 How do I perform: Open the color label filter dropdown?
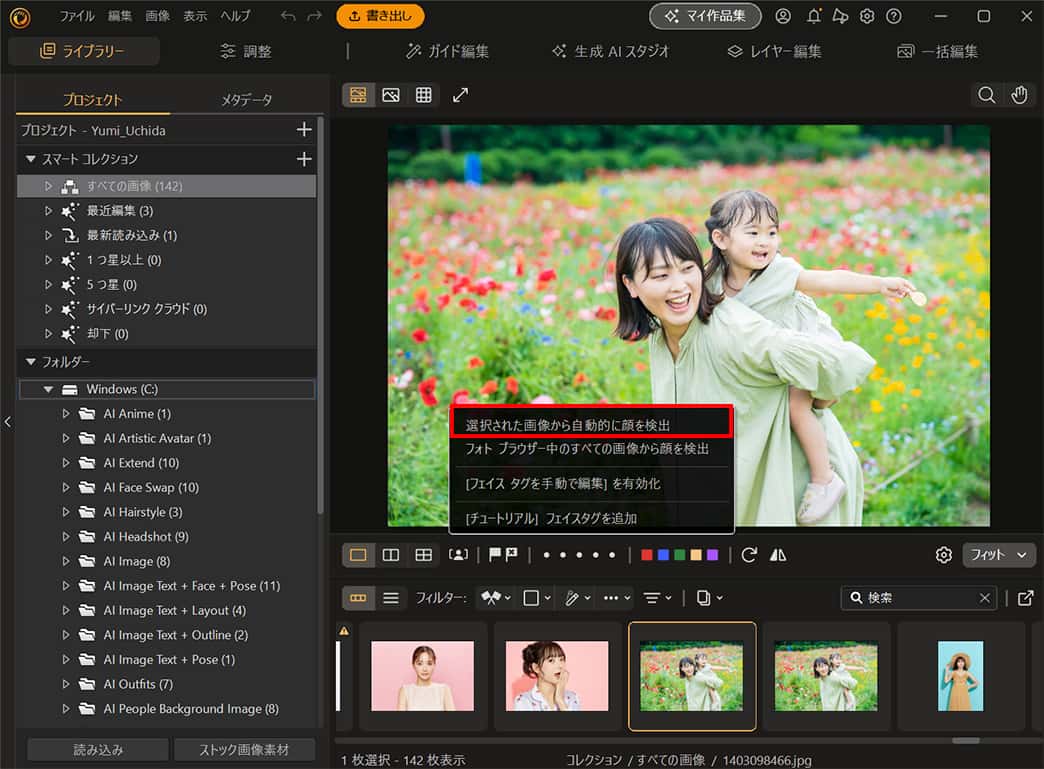[x=537, y=598]
